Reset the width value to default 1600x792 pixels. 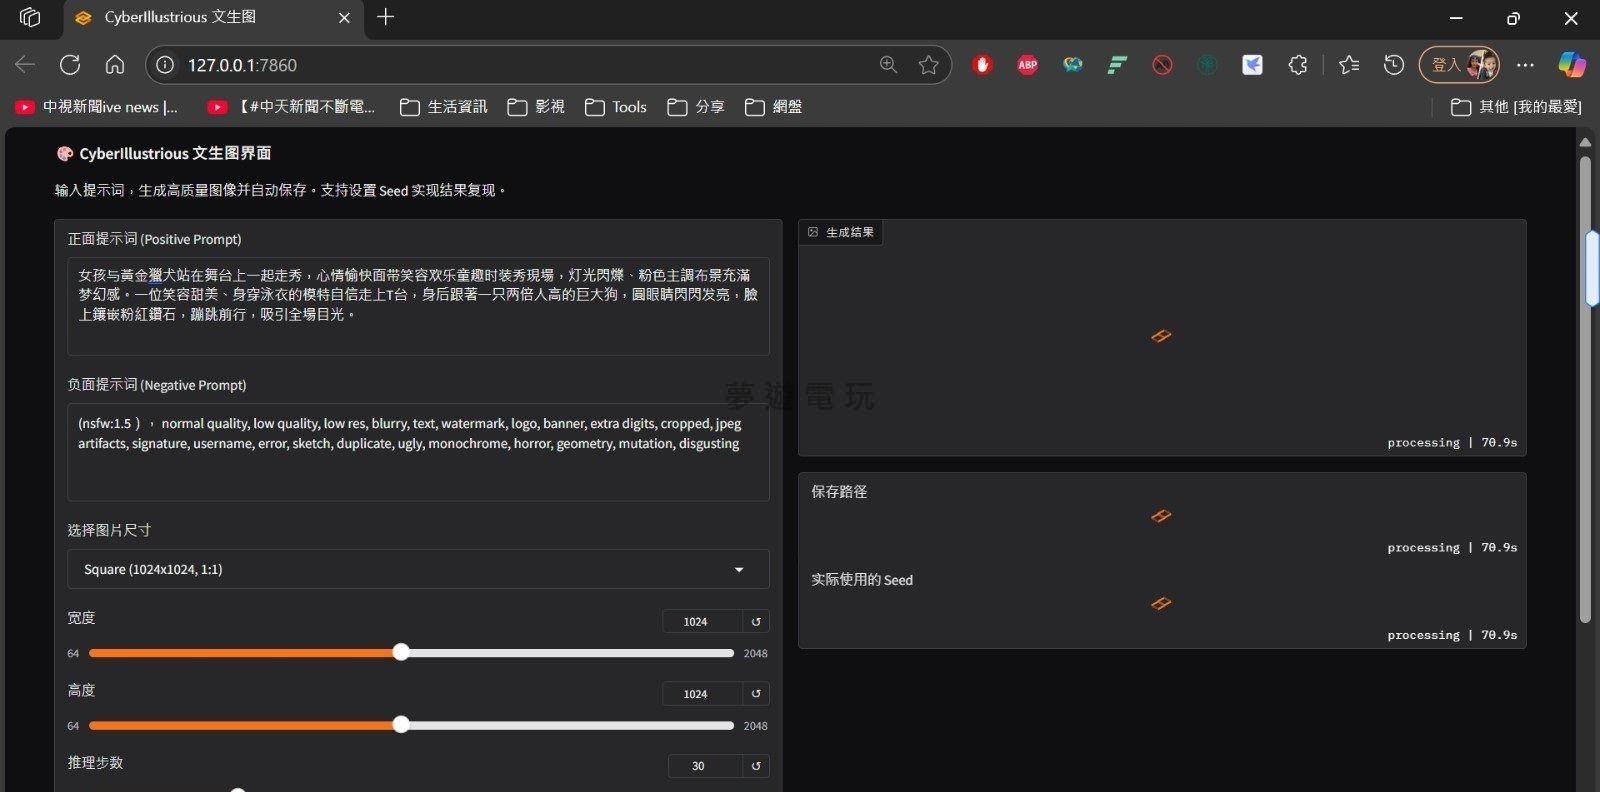click(756, 622)
